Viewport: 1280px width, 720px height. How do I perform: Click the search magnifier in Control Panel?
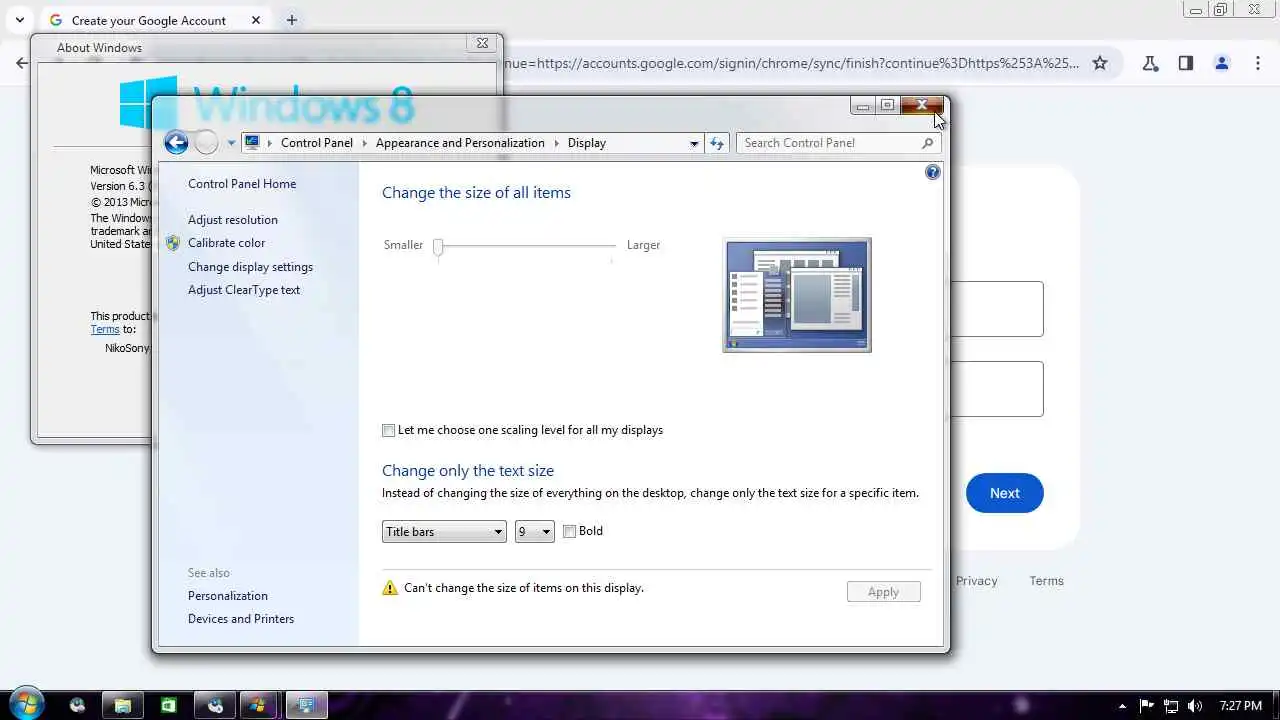pyautogui.click(x=927, y=143)
